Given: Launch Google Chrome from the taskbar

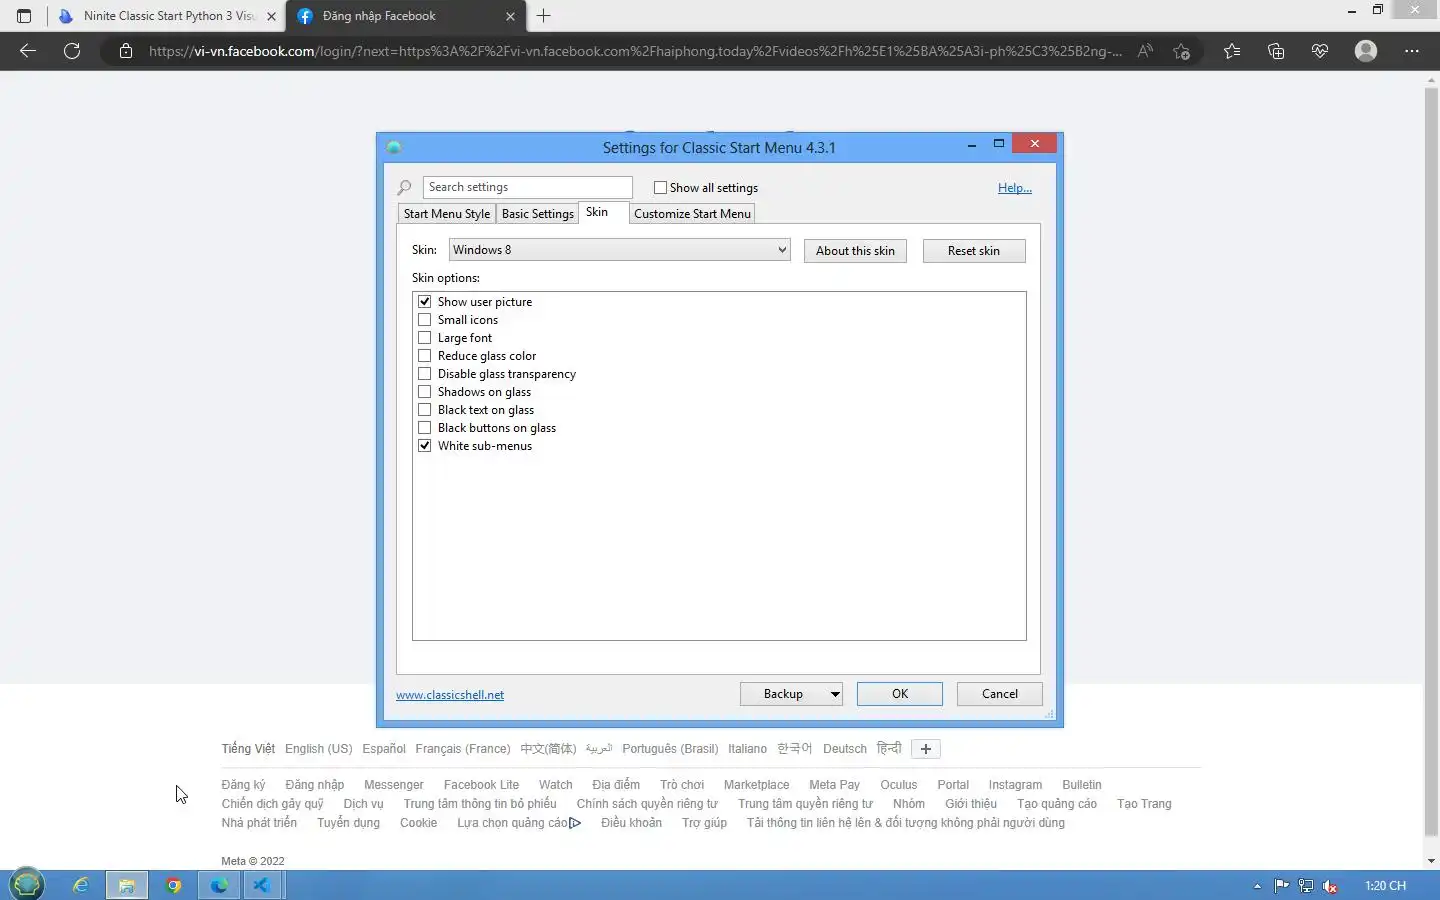Looking at the screenshot, I should pos(174,885).
